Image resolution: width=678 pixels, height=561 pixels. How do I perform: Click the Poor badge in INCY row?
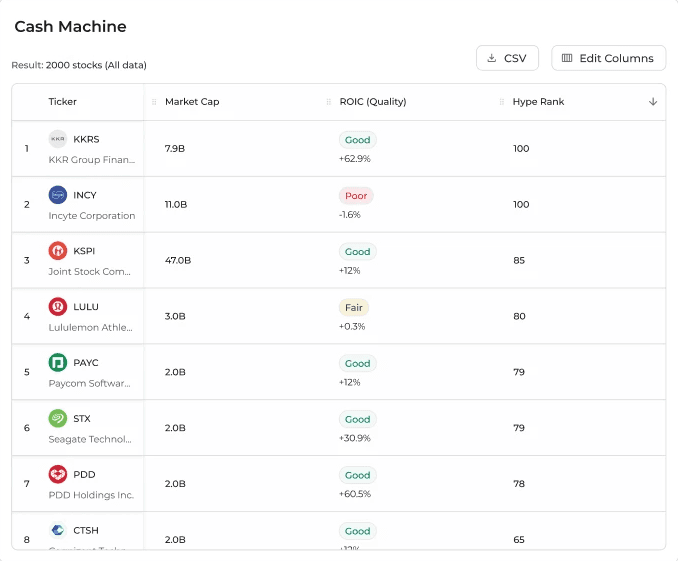coord(356,196)
